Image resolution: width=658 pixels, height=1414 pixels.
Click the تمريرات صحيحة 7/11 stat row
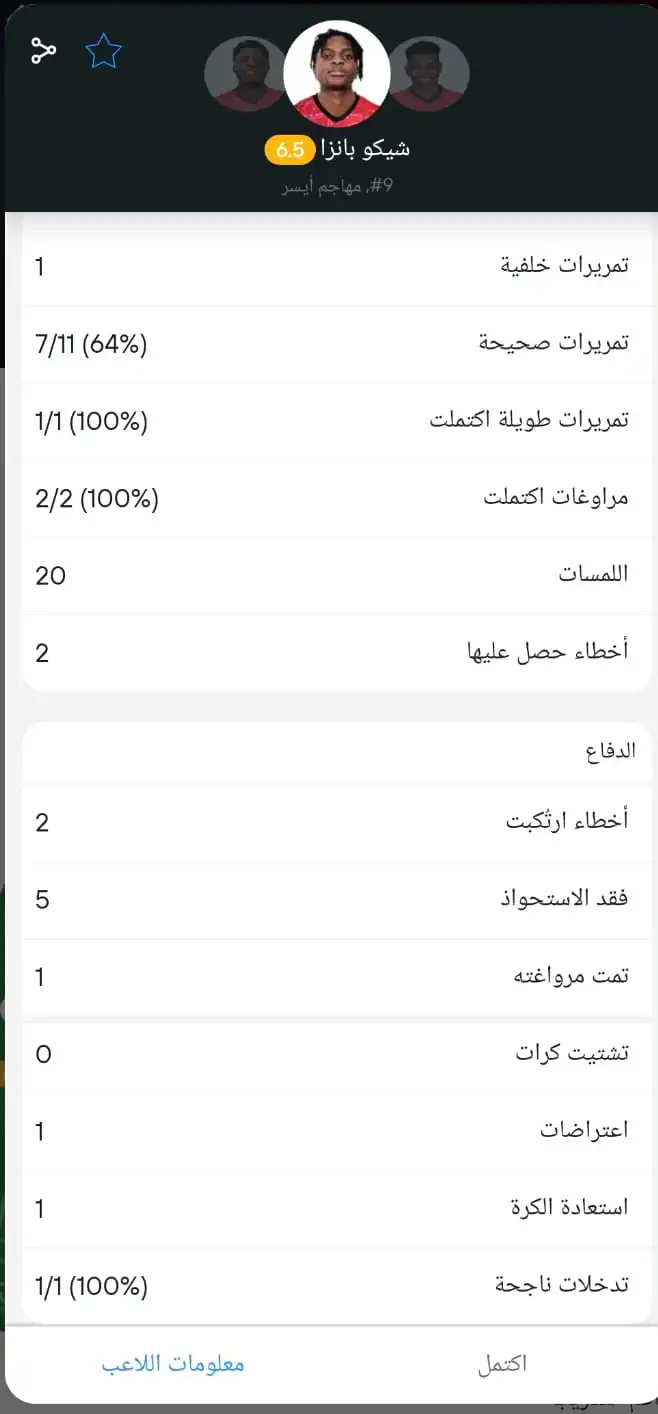click(x=330, y=343)
